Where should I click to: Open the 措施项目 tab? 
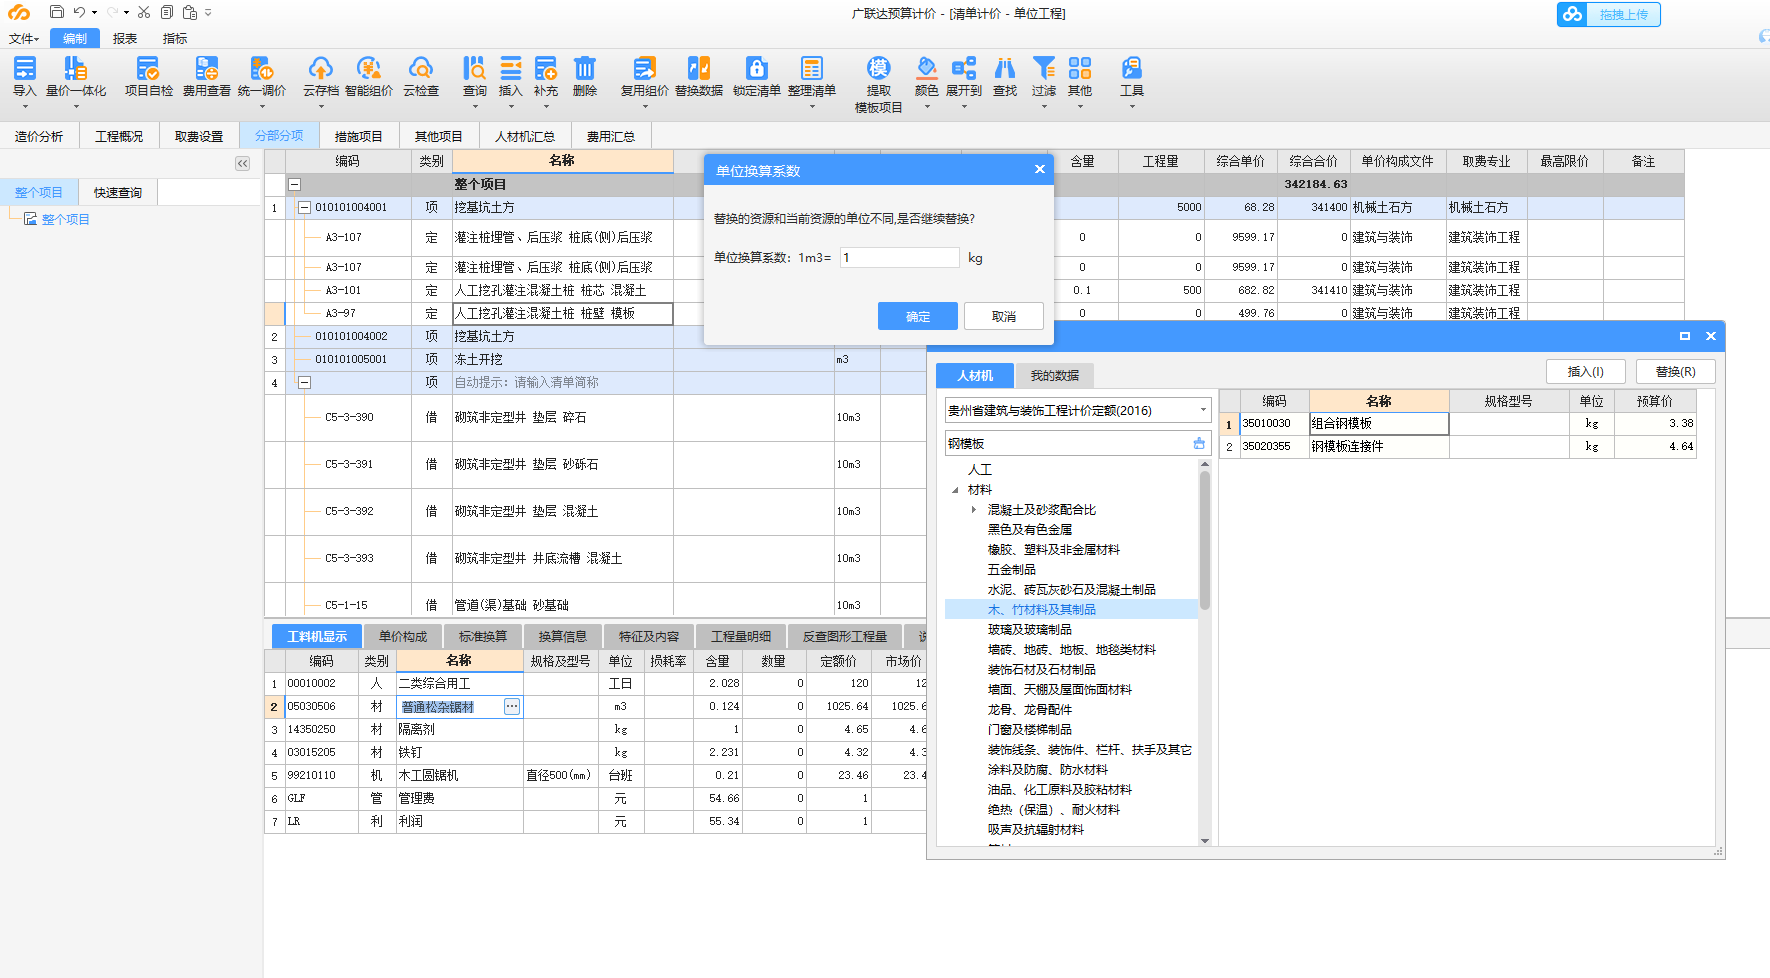pos(359,136)
